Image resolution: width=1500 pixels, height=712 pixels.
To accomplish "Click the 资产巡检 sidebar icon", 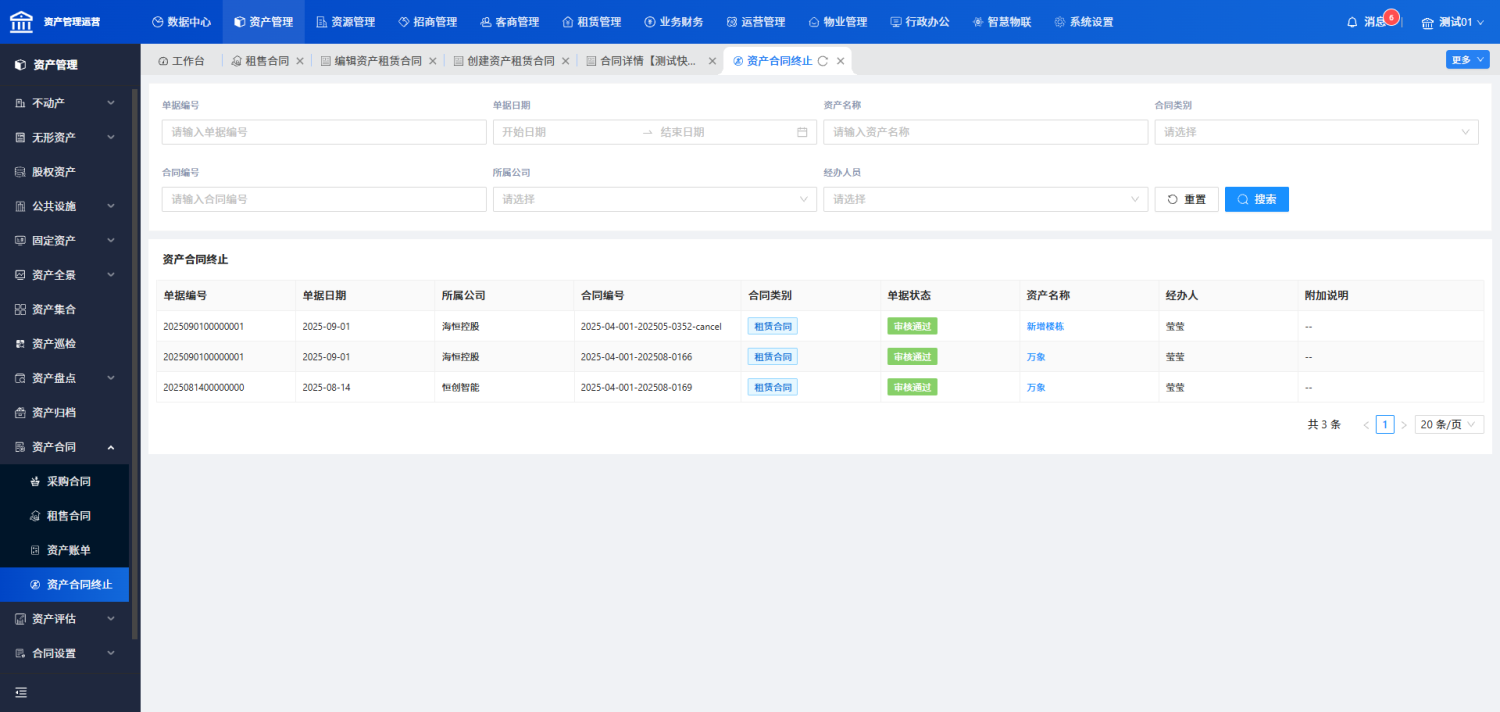I will point(21,344).
